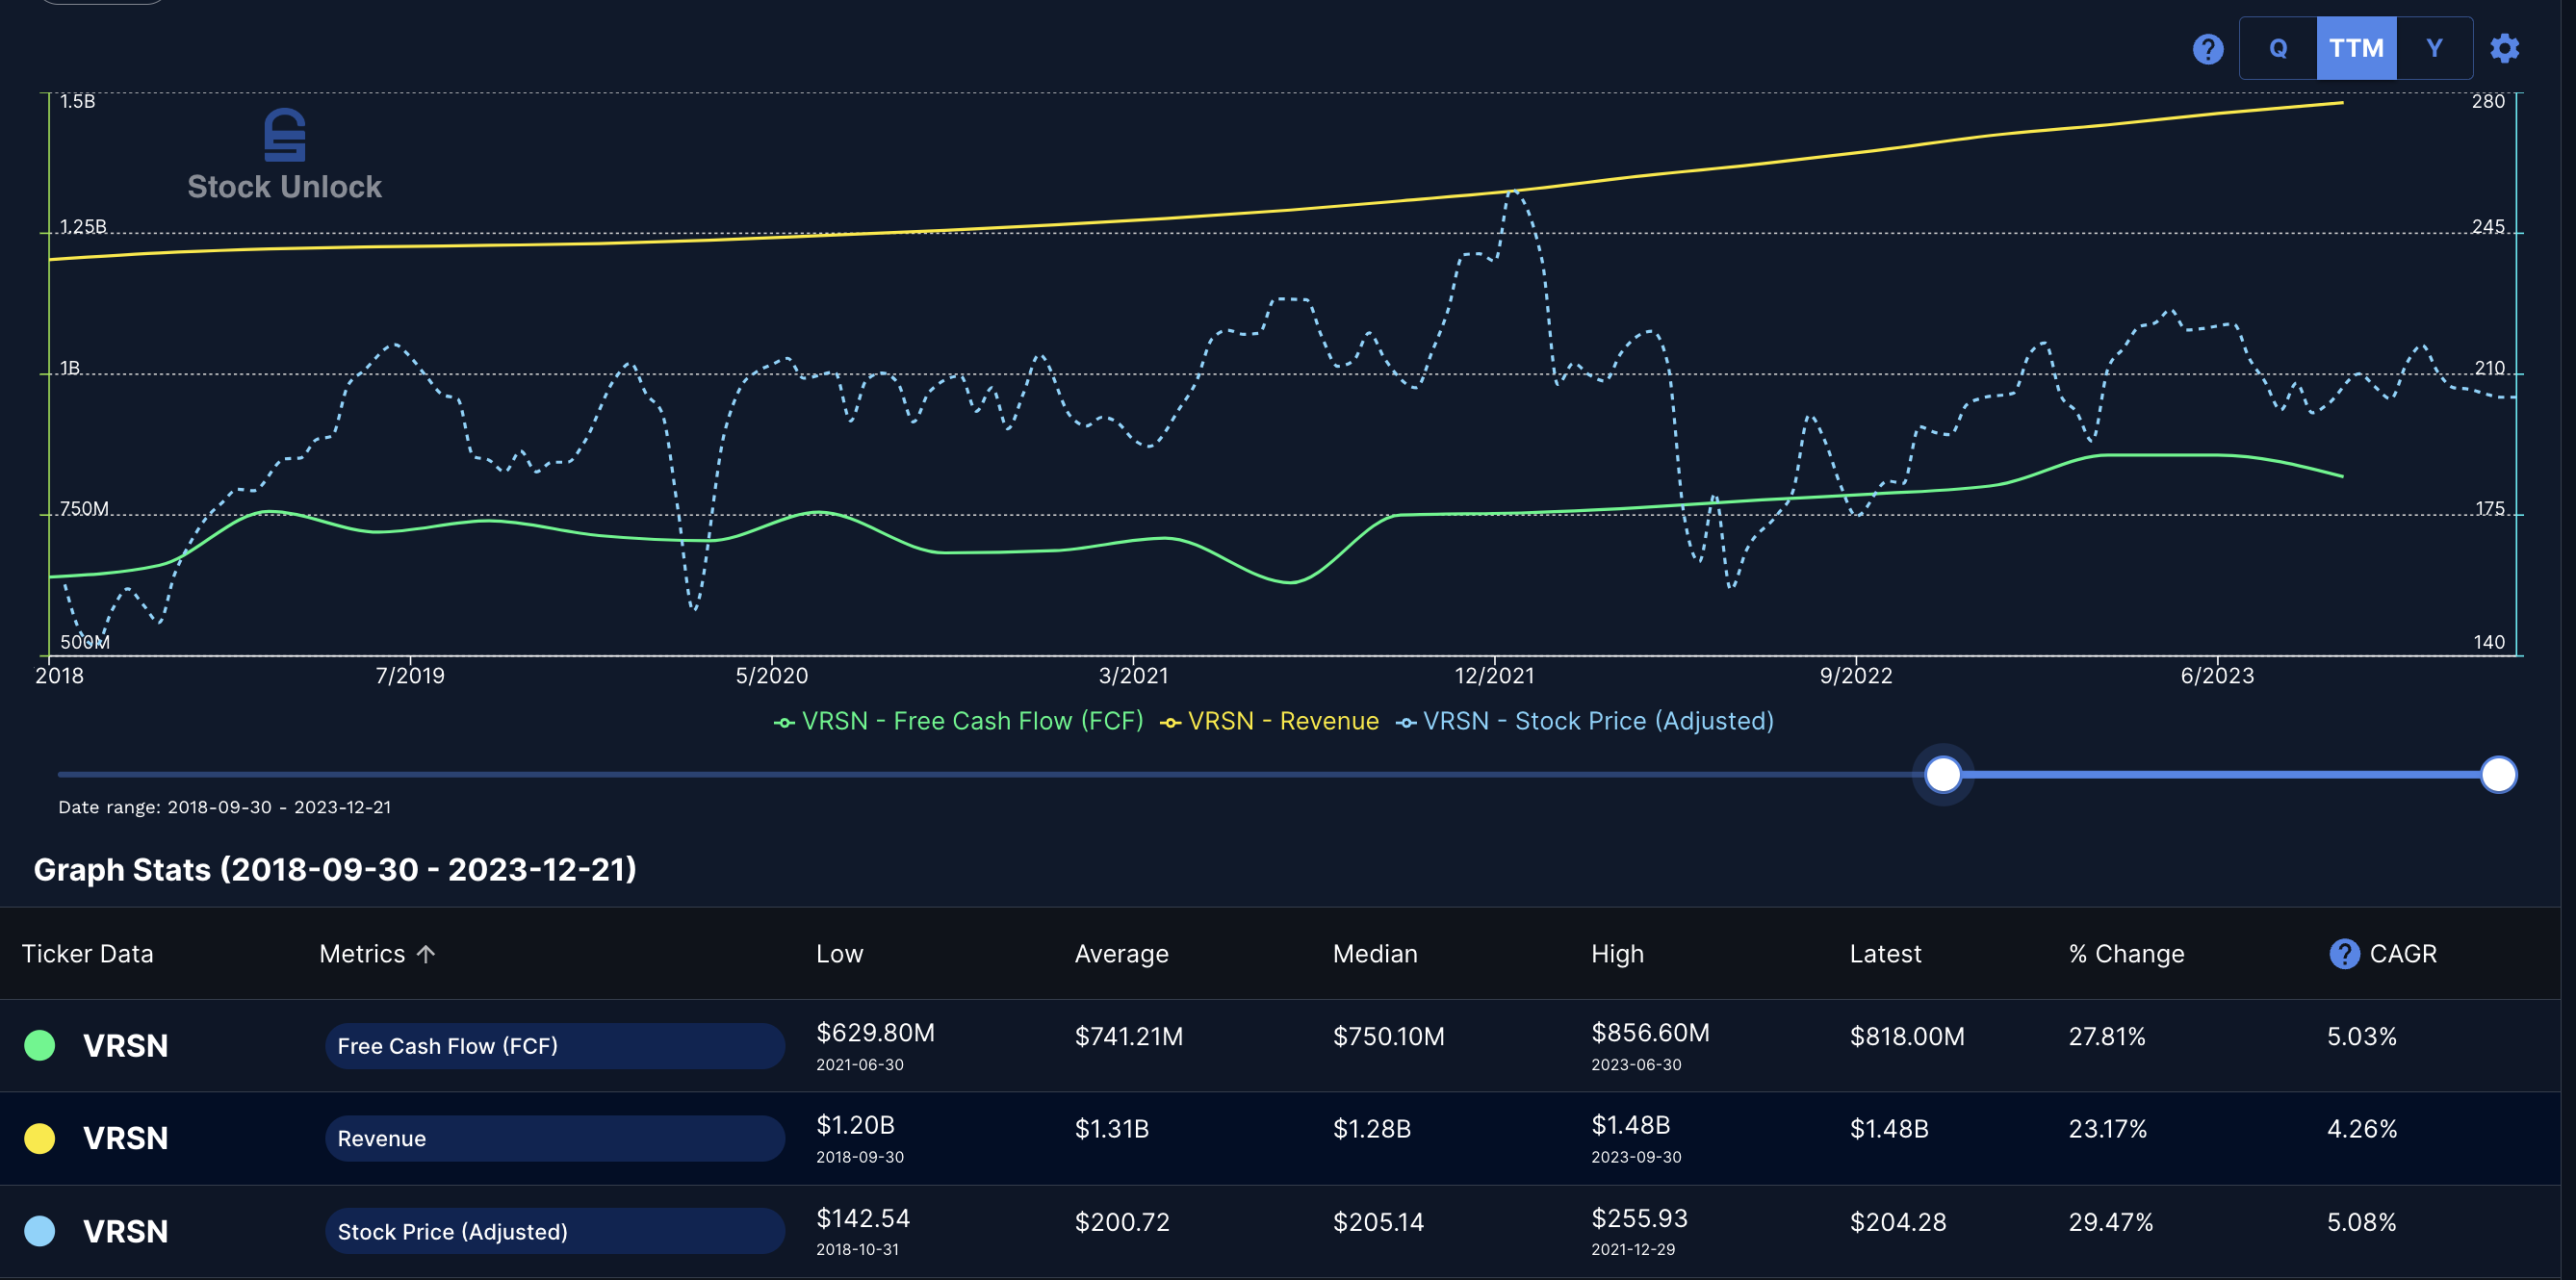Toggle VRSN Stock Price (Adjusted) legend series

1584,721
